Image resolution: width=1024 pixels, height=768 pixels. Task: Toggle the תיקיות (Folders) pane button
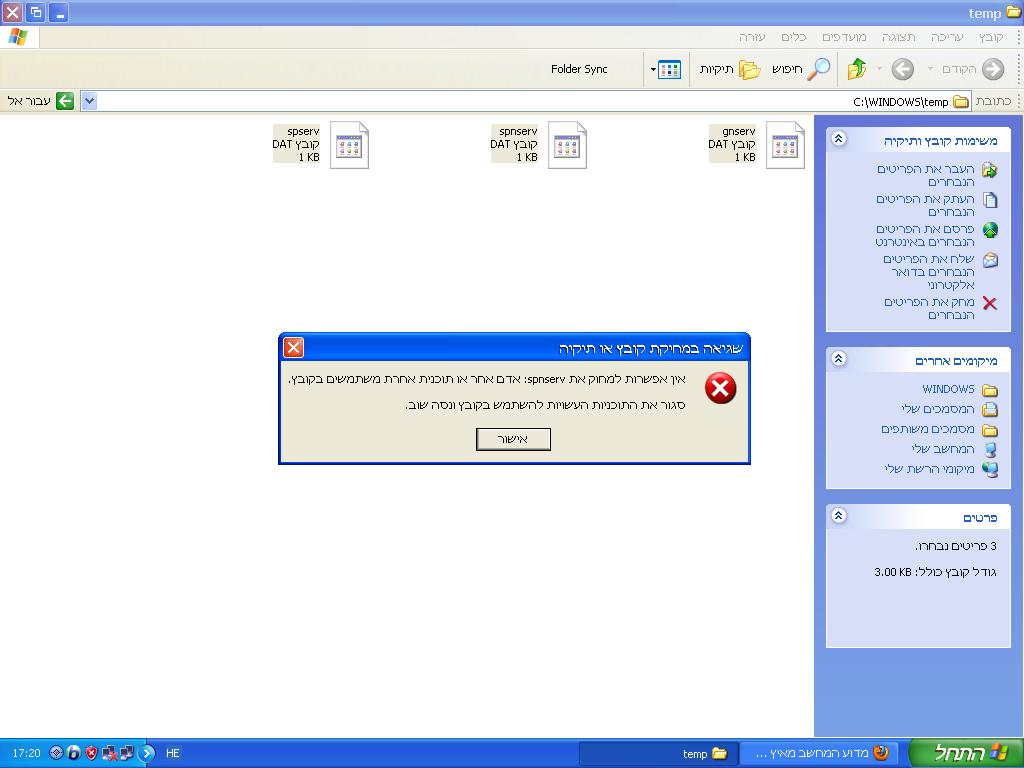[x=730, y=69]
